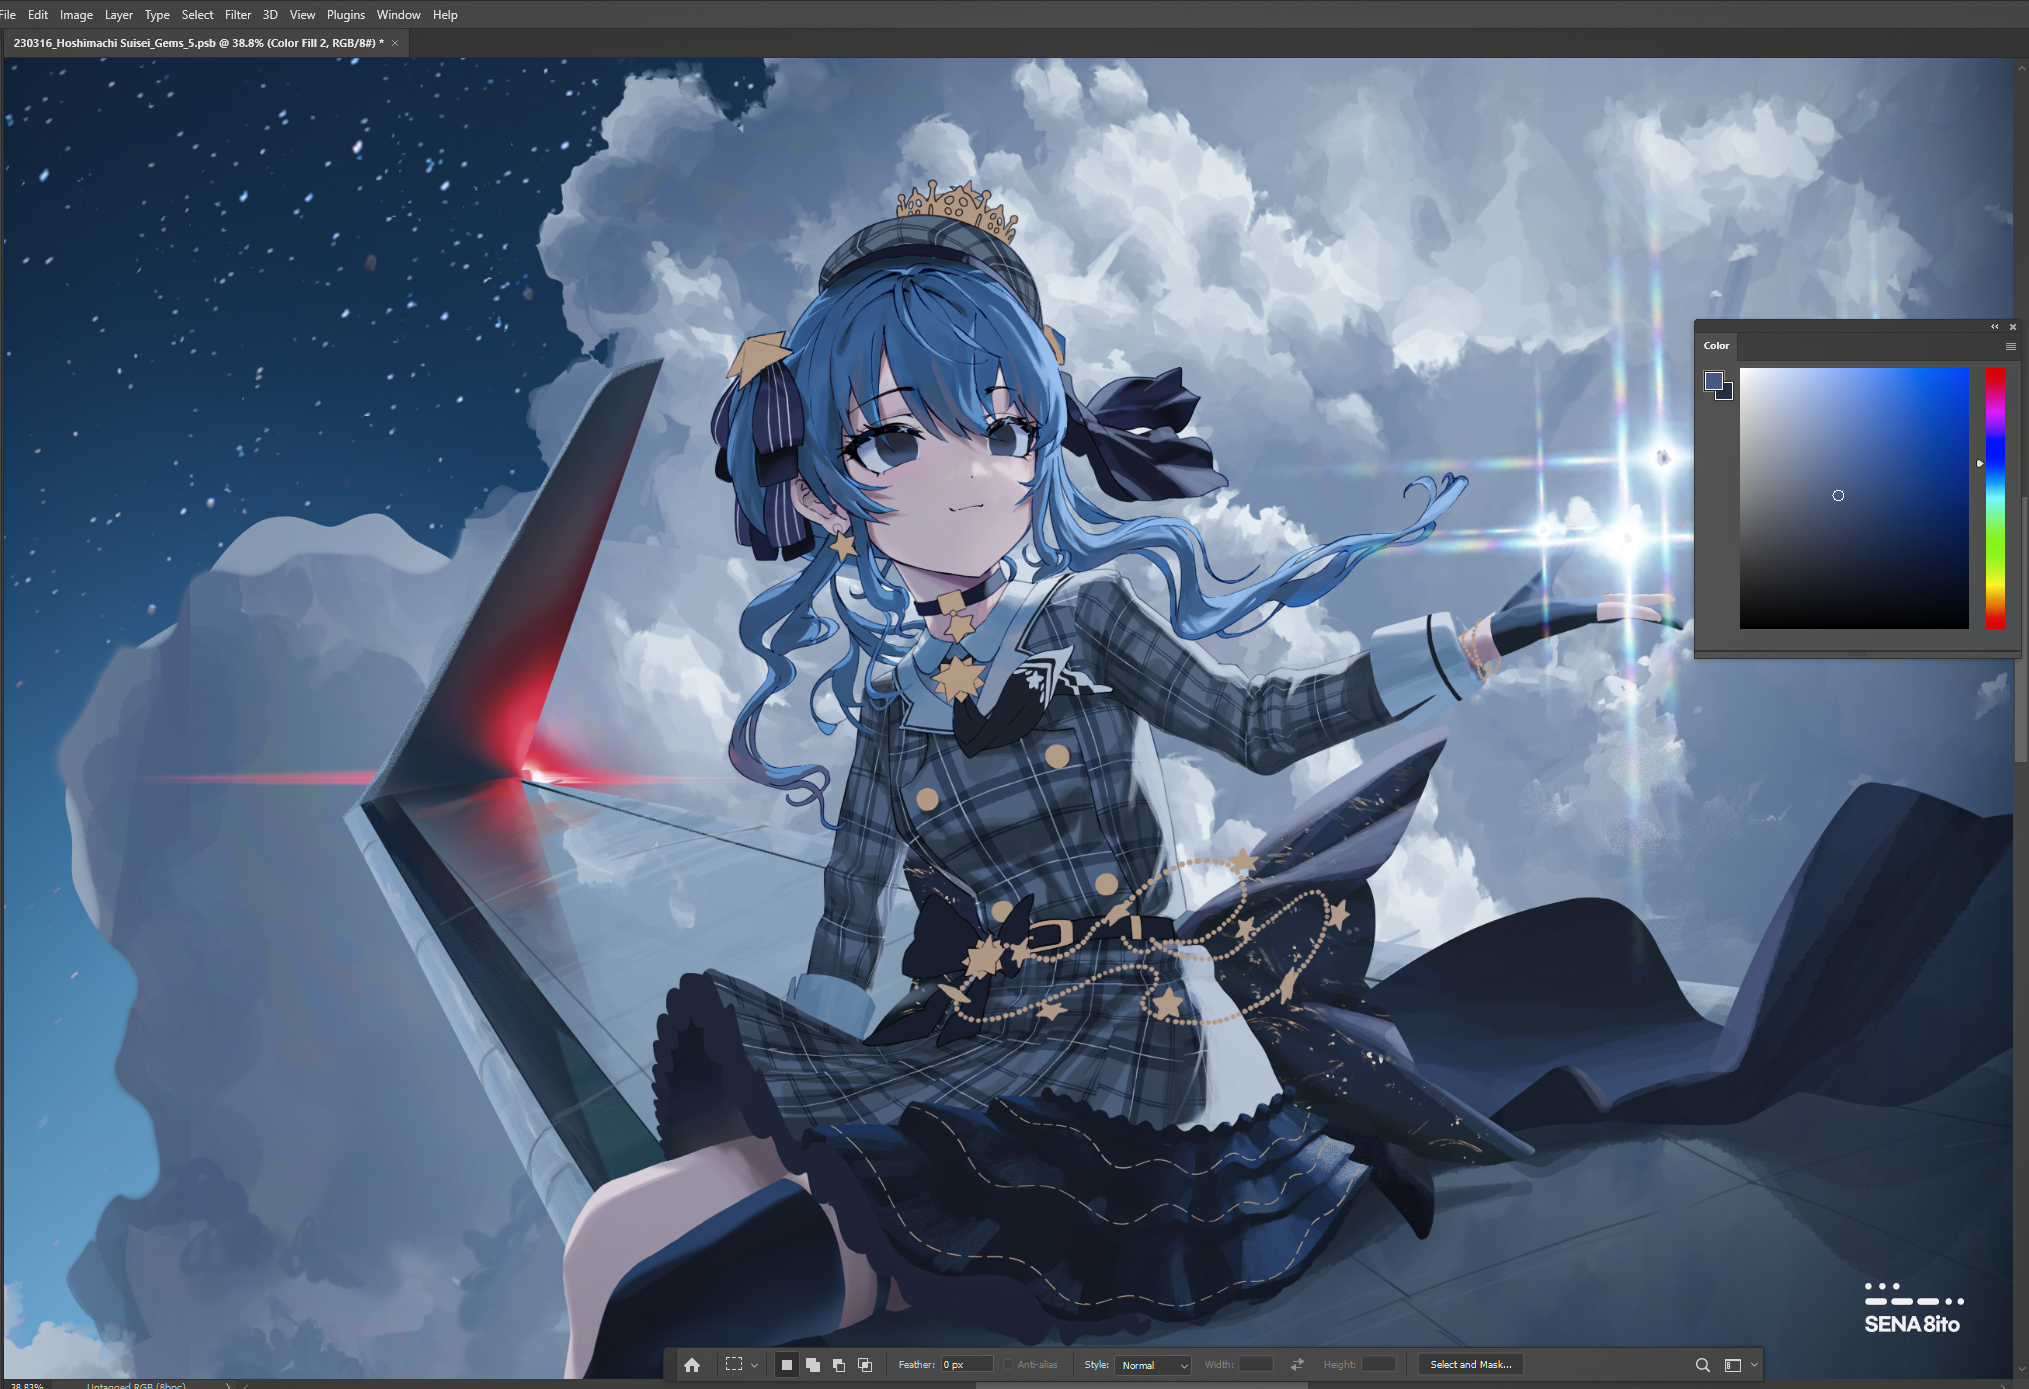Click the Subtract from Selection icon
Viewport: 2029px width, 1389px height.
[x=839, y=1364]
